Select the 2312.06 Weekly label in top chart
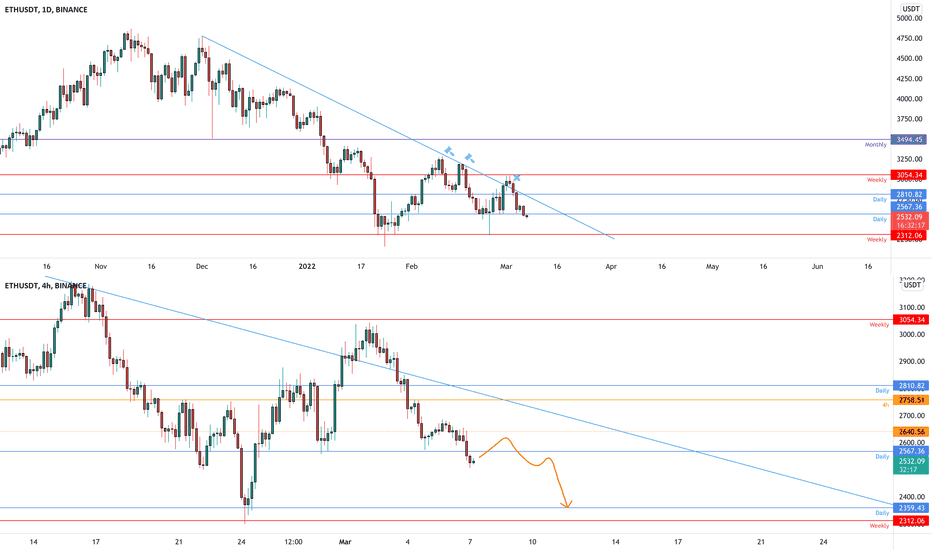Viewport: 932px width, 550px height. [x=908, y=235]
